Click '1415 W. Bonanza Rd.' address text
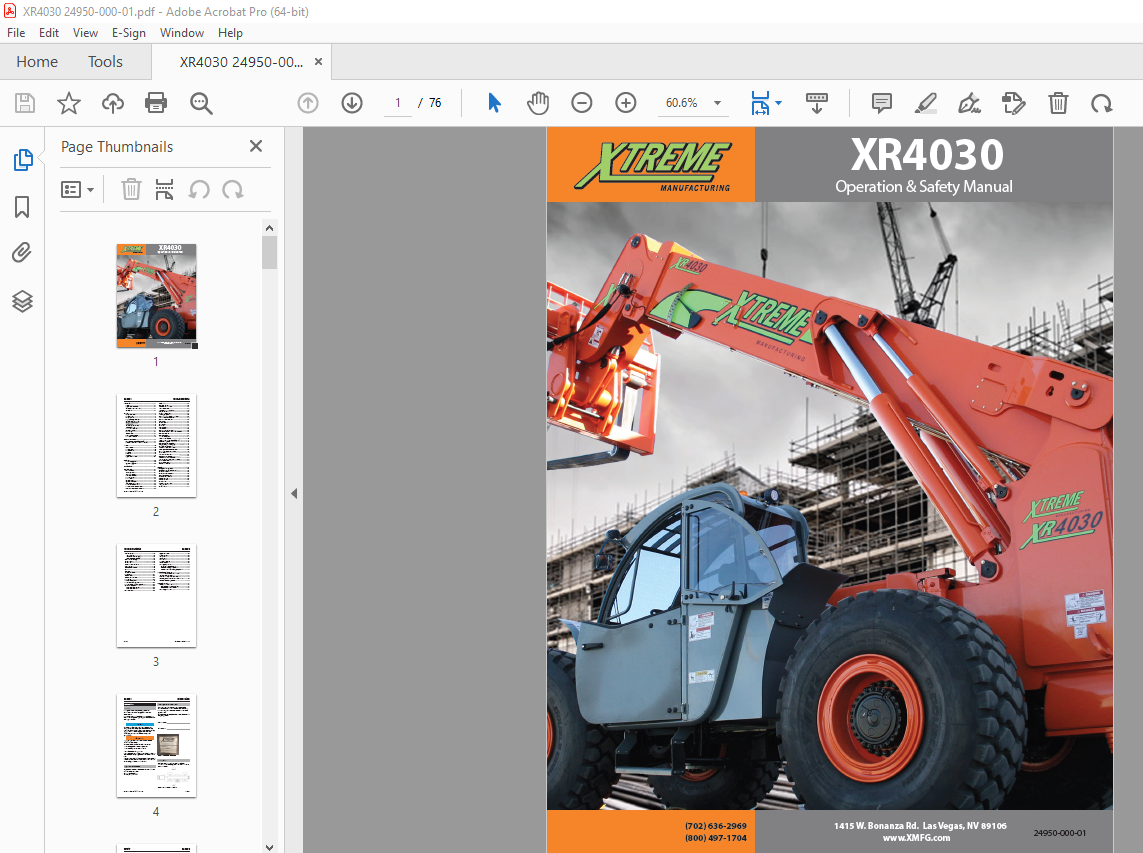1143x853 pixels. point(875,826)
